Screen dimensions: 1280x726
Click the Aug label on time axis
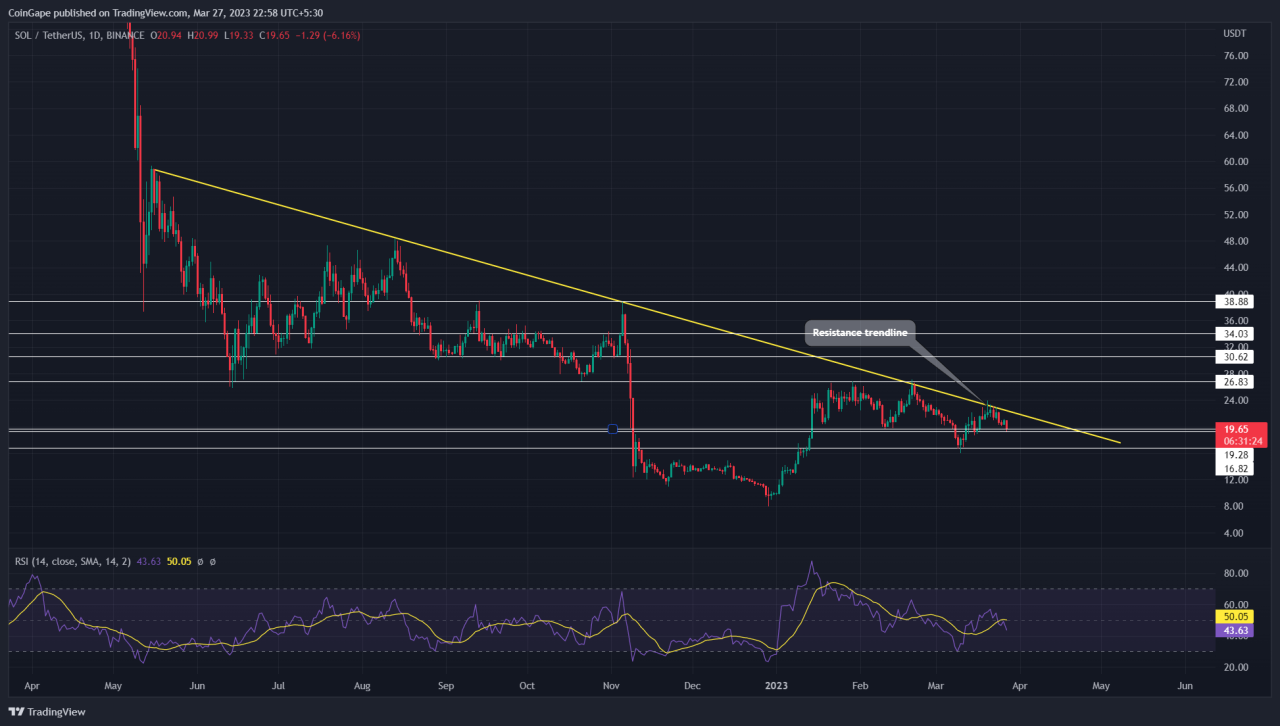pos(362,687)
